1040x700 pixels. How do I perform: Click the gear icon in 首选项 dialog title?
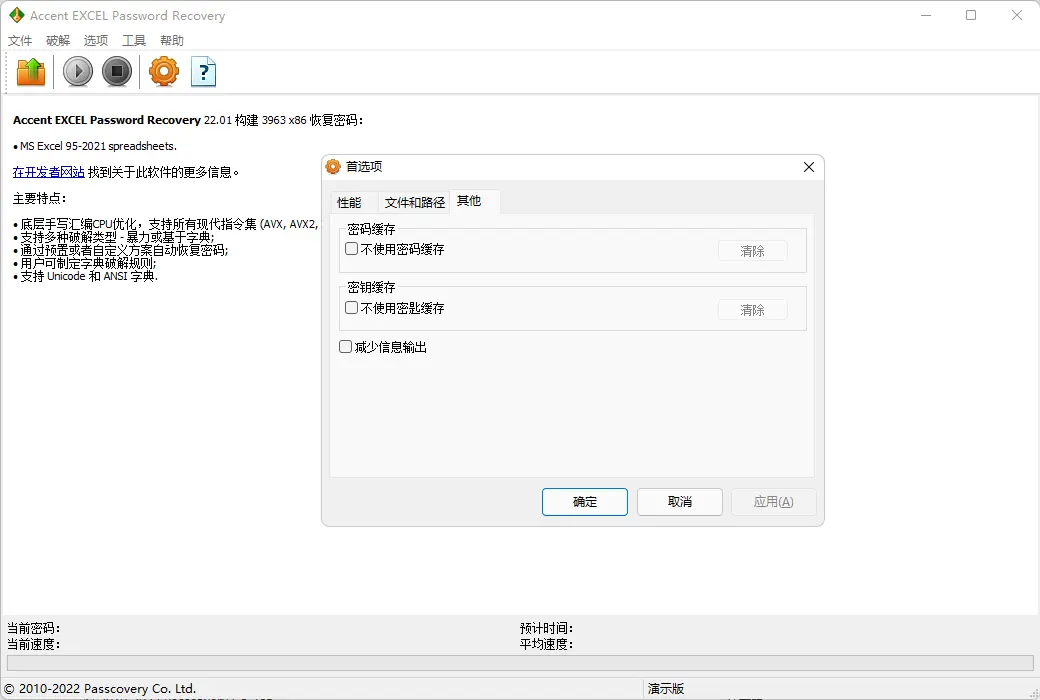(333, 167)
